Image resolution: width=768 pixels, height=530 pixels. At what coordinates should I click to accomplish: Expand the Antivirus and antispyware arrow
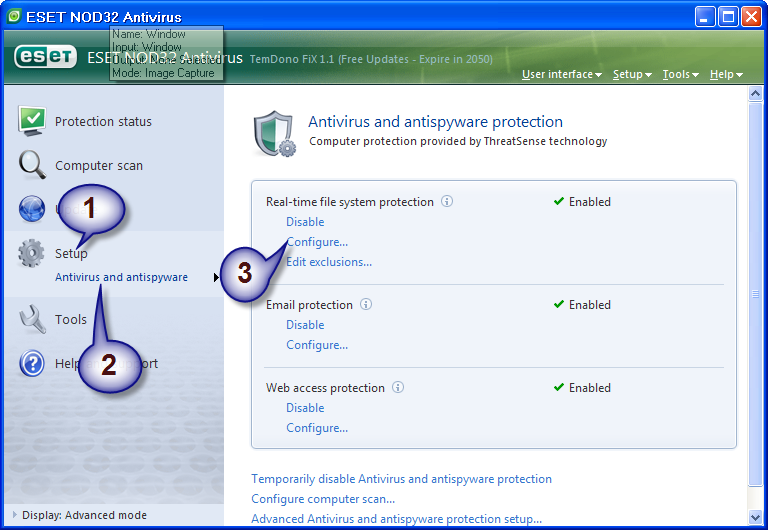point(216,278)
